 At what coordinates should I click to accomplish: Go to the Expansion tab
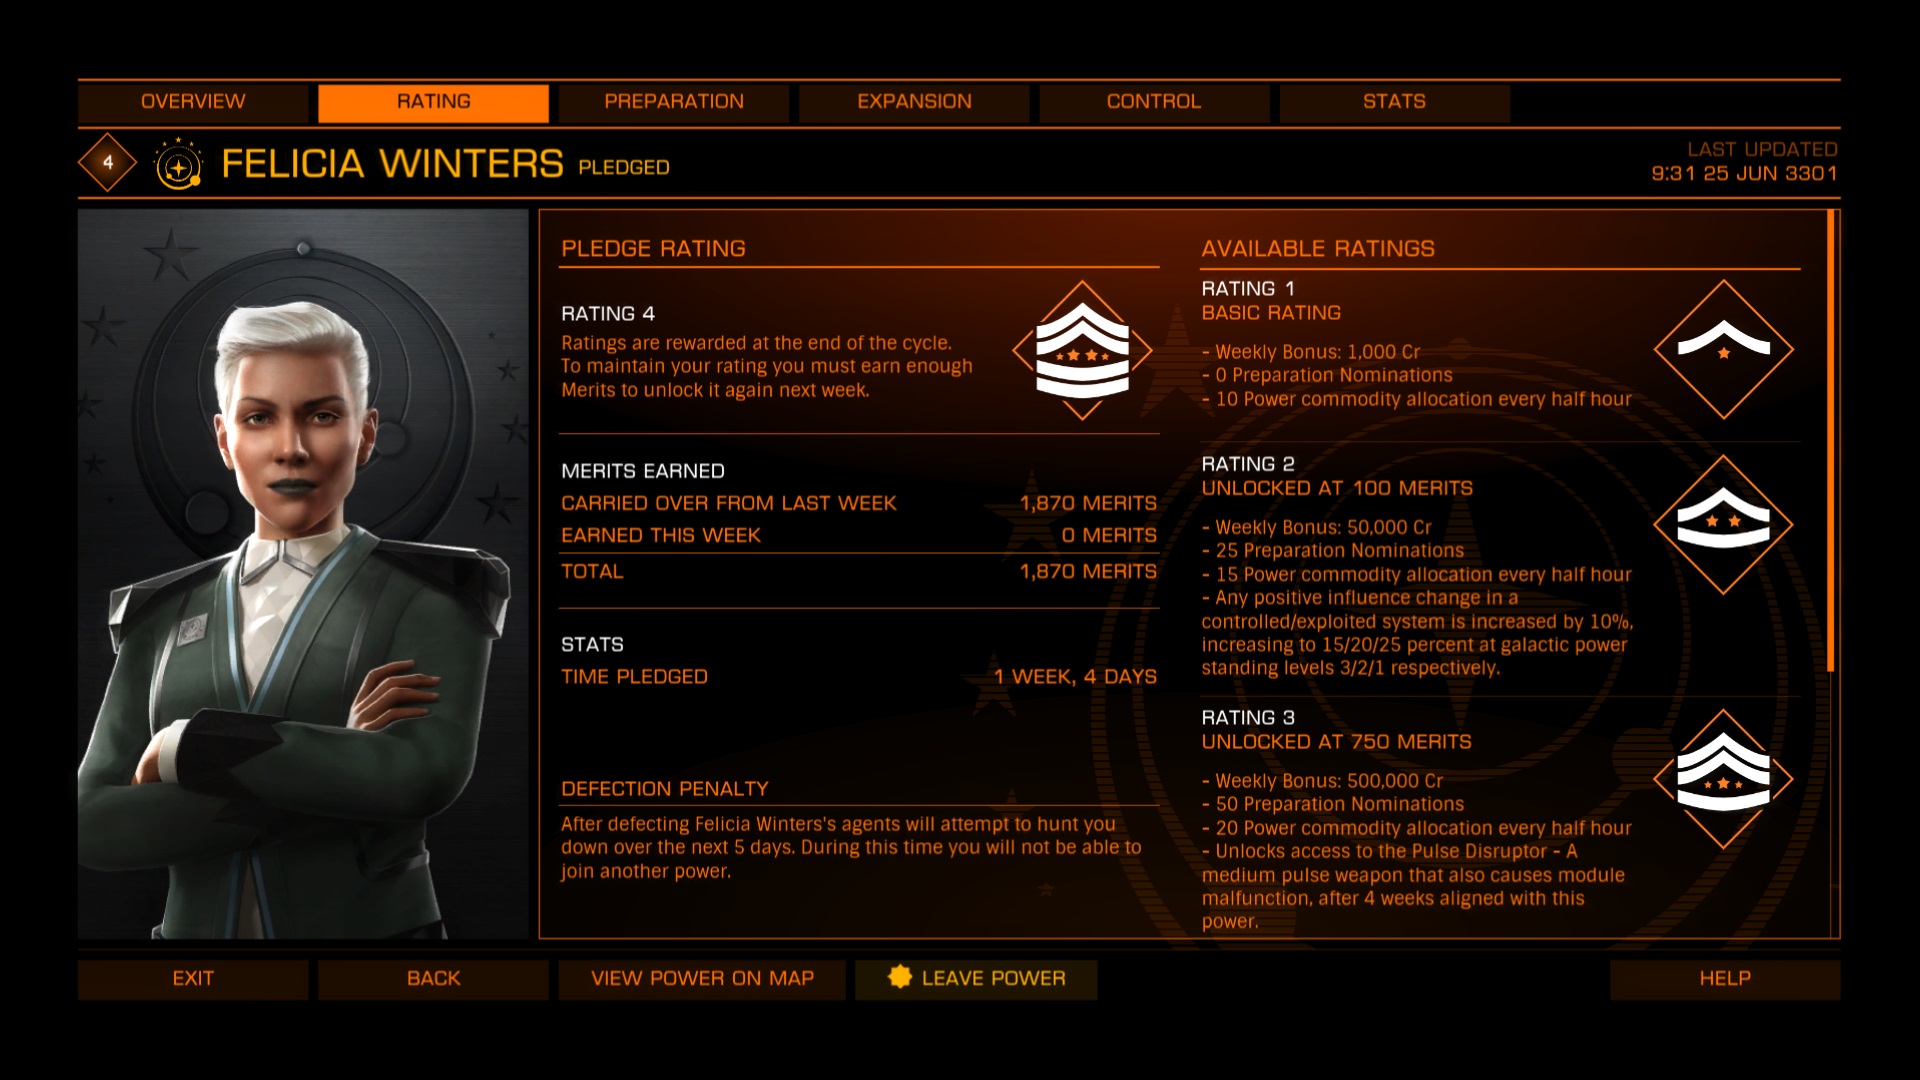[914, 102]
